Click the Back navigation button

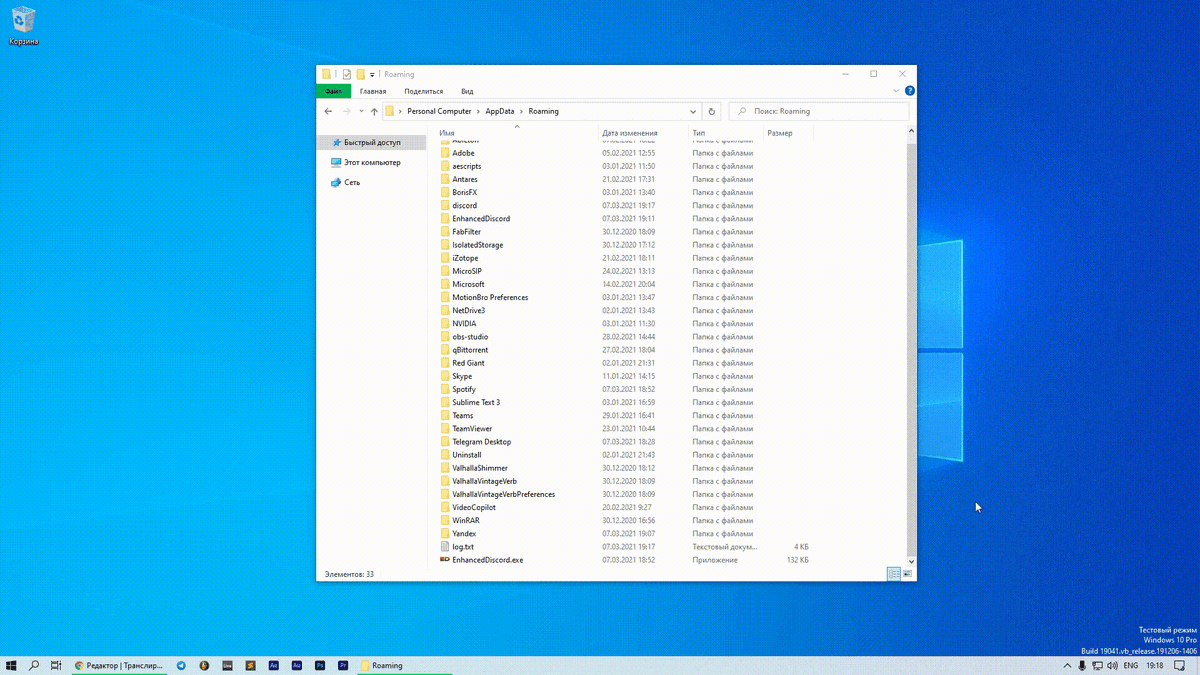pos(328,111)
